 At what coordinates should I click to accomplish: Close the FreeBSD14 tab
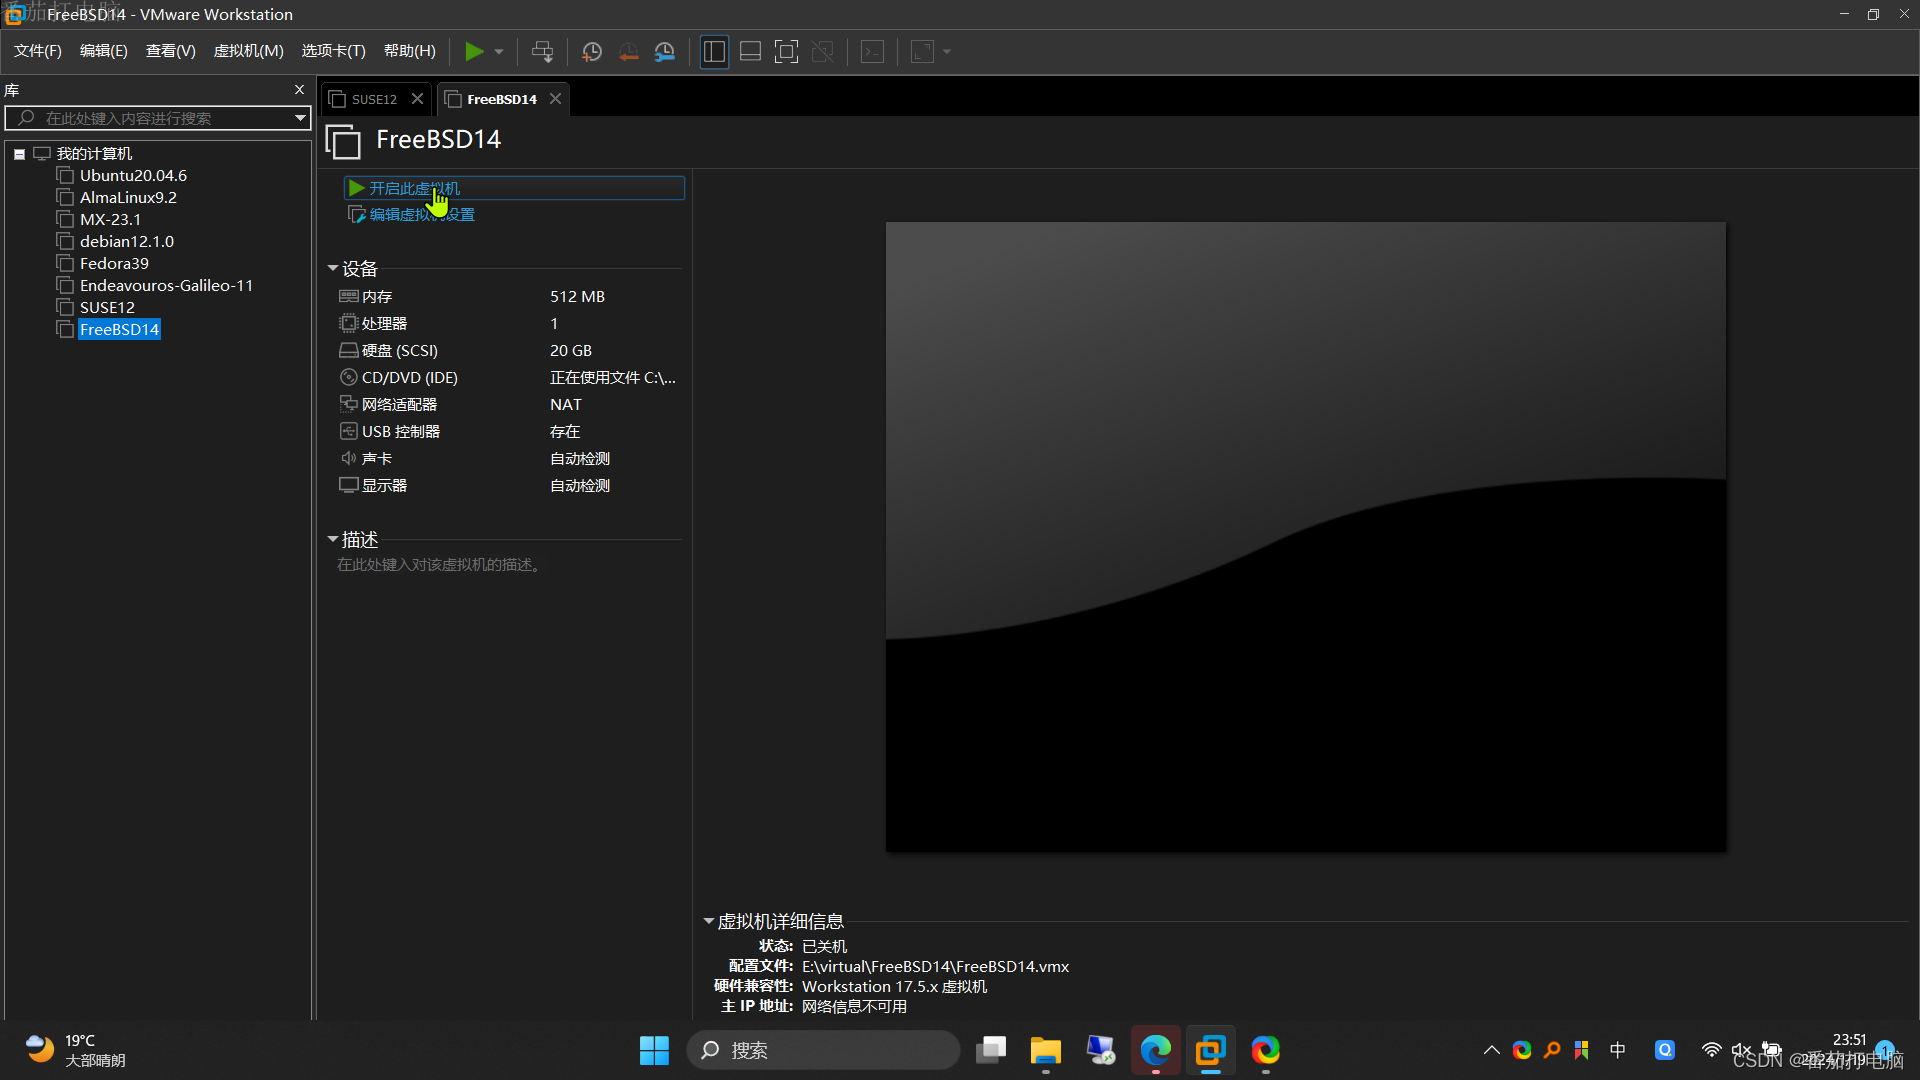pyautogui.click(x=555, y=98)
